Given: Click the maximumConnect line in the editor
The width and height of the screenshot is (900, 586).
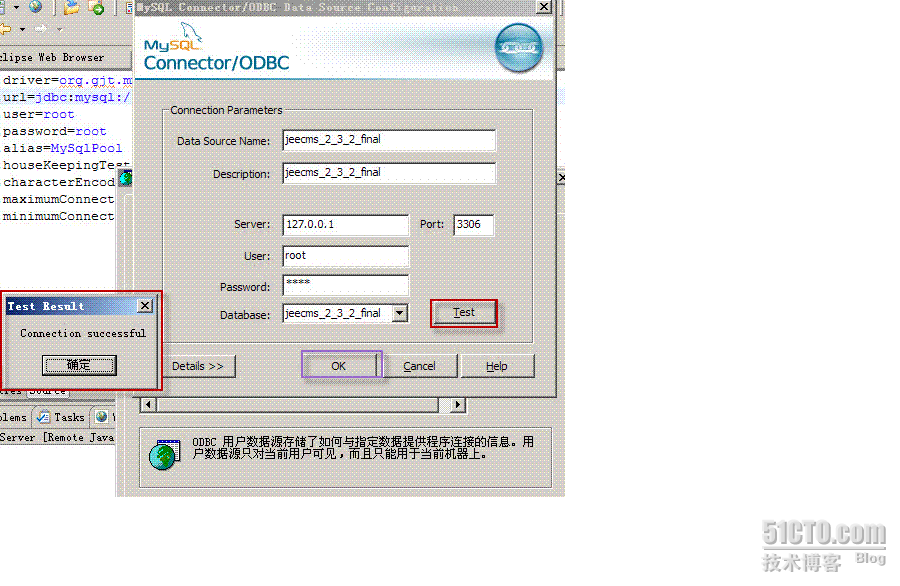Looking at the screenshot, I should 58,199.
